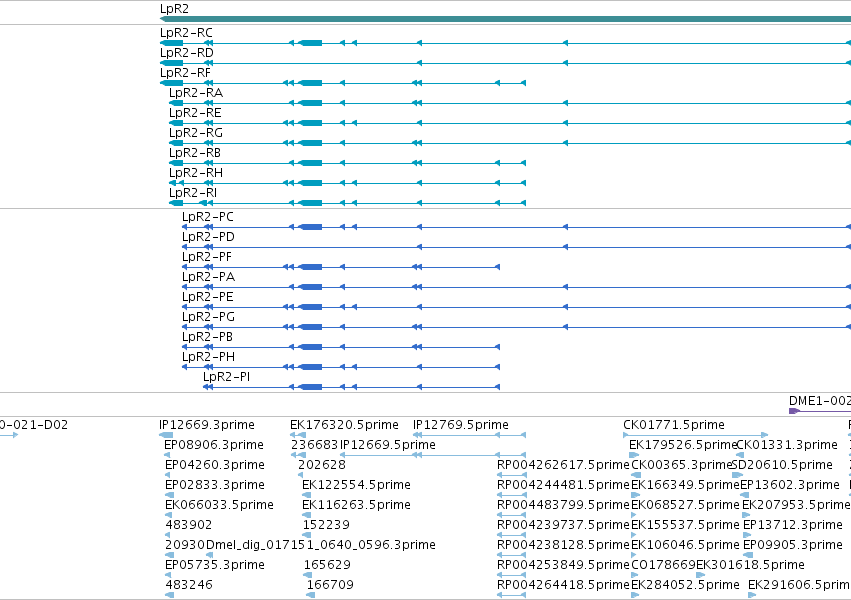Select the LpR2-RF transcript label
This screenshot has height=600, width=851.
coord(185,73)
